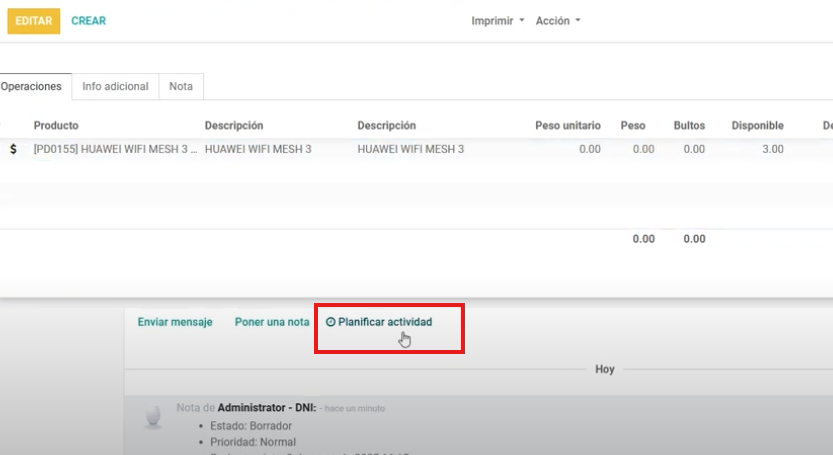Open the Info adicional tab
Screen dimensions: 833x455
point(115,87)
